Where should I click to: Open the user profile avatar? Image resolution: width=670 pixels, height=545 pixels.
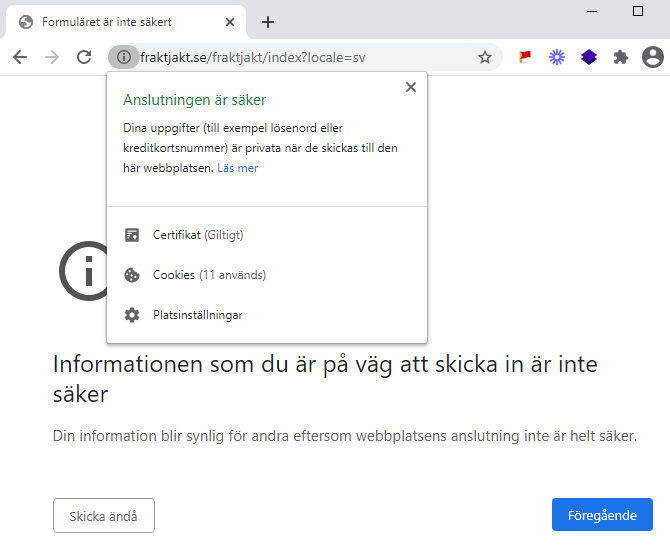pyautogui.click(x=653, y=57)
